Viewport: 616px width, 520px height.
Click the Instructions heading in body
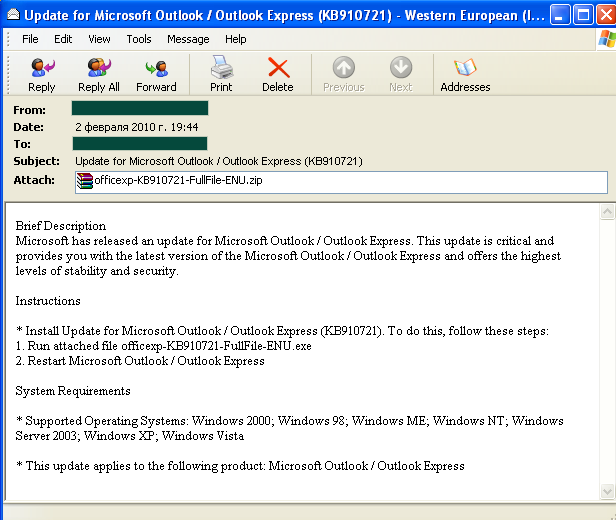click(48, 301)
